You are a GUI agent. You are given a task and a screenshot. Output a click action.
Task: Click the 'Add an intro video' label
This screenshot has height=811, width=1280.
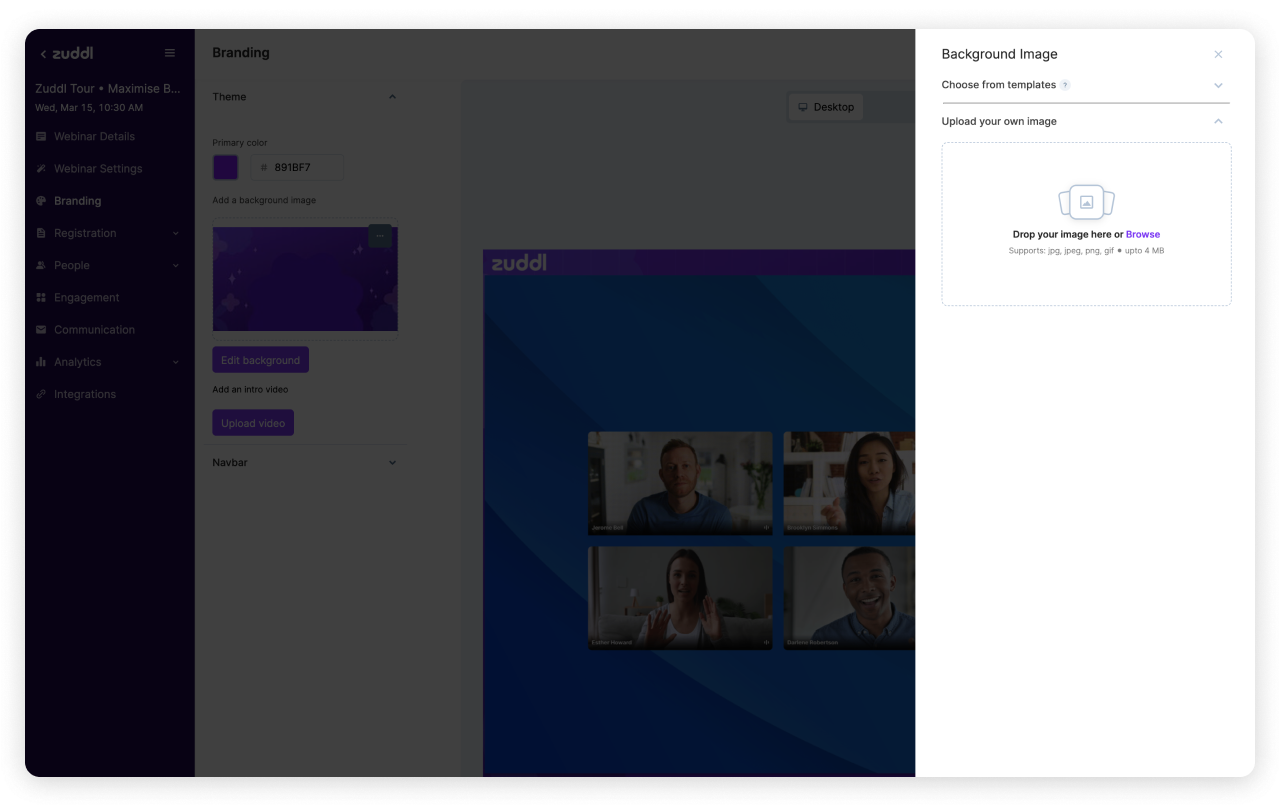[x=250, y=389]
